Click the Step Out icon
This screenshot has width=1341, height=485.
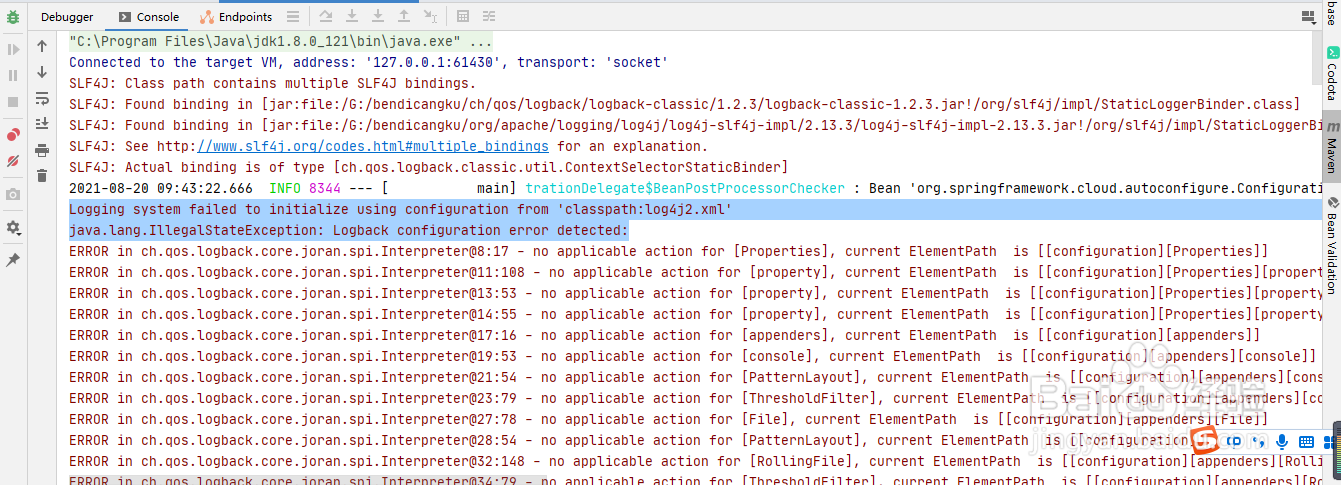(404, 17)
